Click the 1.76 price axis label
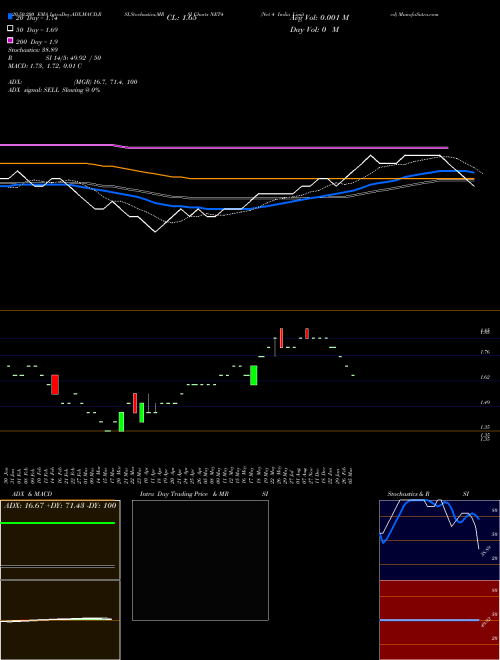 click(x=485, y=352)
